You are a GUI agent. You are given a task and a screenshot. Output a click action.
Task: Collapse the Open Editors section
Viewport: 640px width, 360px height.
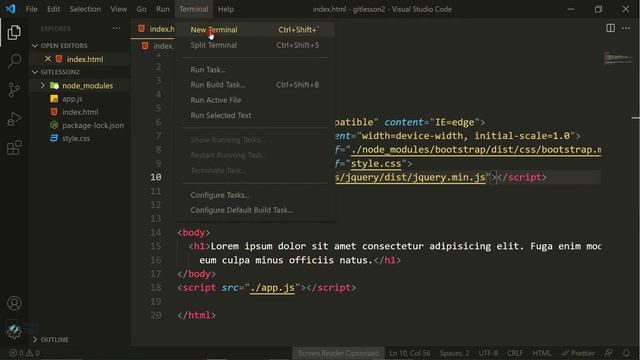coord(35,46)
